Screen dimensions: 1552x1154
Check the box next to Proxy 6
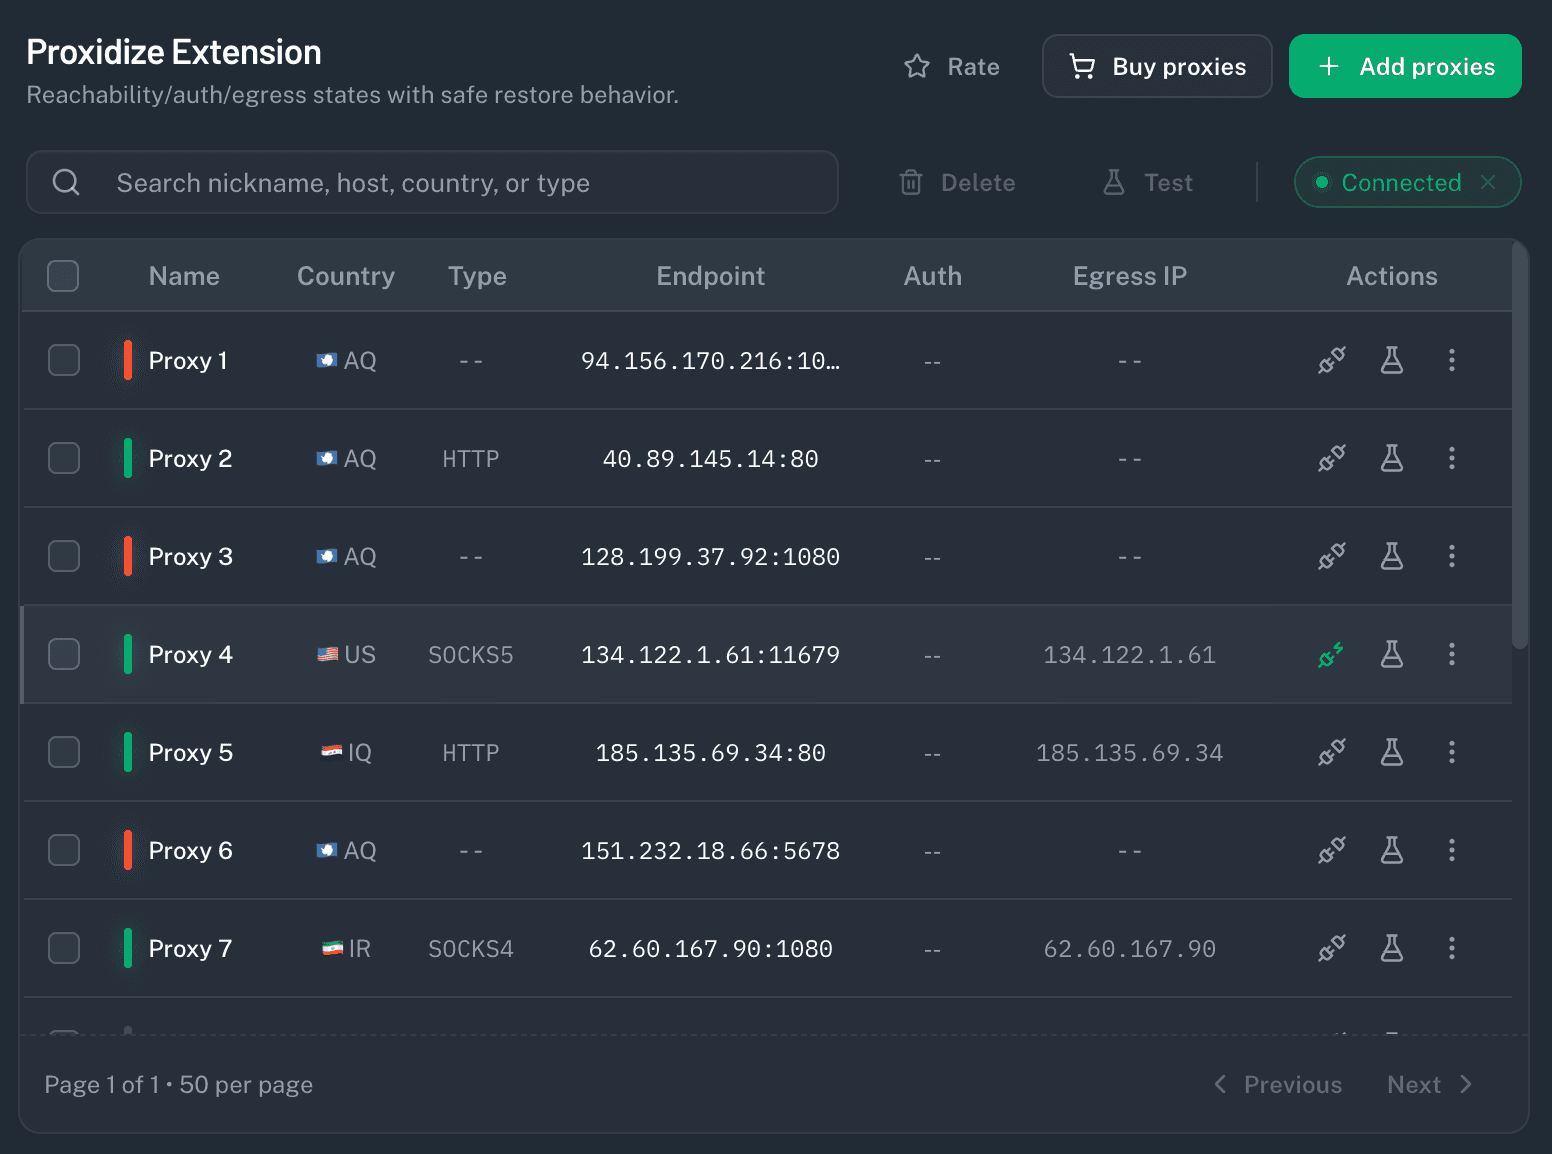coord(64,850)
